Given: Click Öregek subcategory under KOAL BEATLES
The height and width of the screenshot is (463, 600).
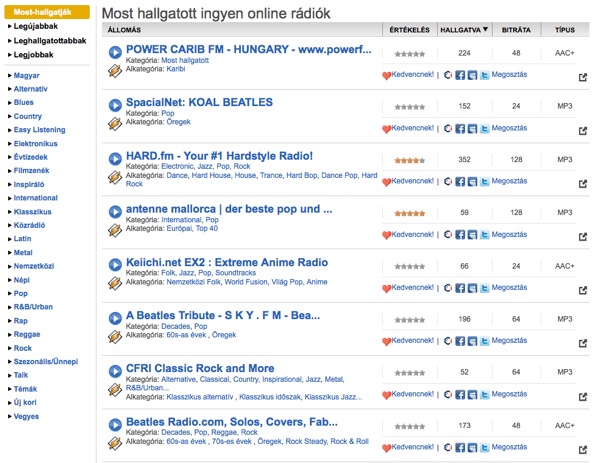Looking at the screenshot, I should click(178, 122).
